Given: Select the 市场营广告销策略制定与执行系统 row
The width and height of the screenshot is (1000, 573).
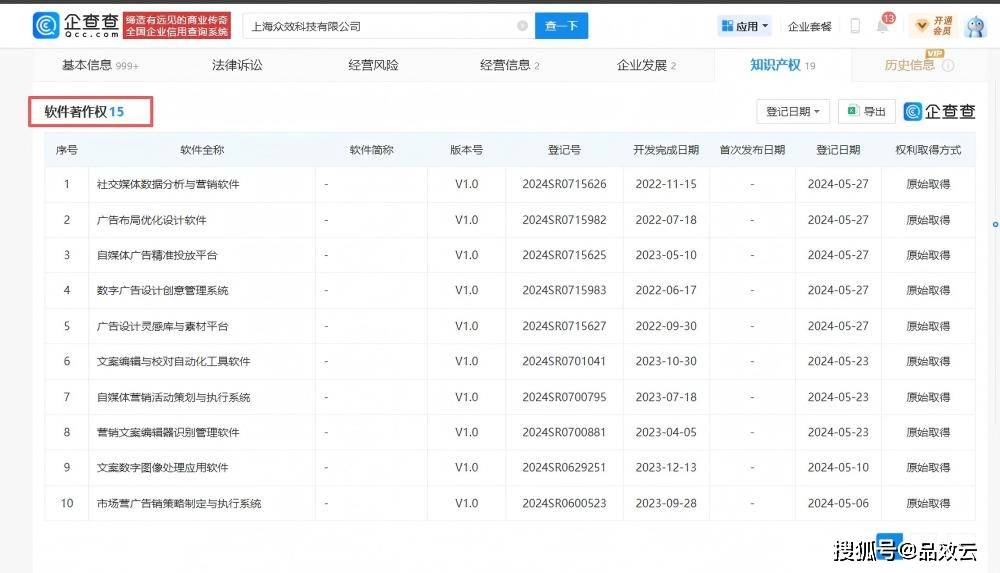Looking at the screenshot, I should coord(179,503).
